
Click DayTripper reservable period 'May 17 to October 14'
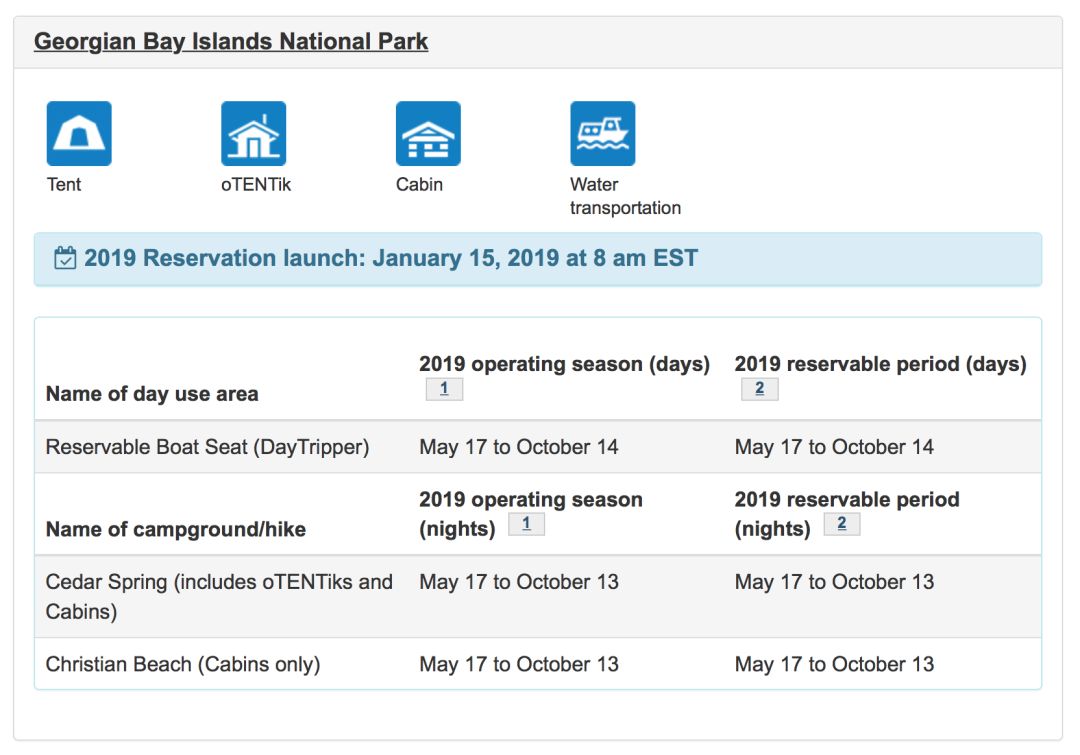[834, 447]
